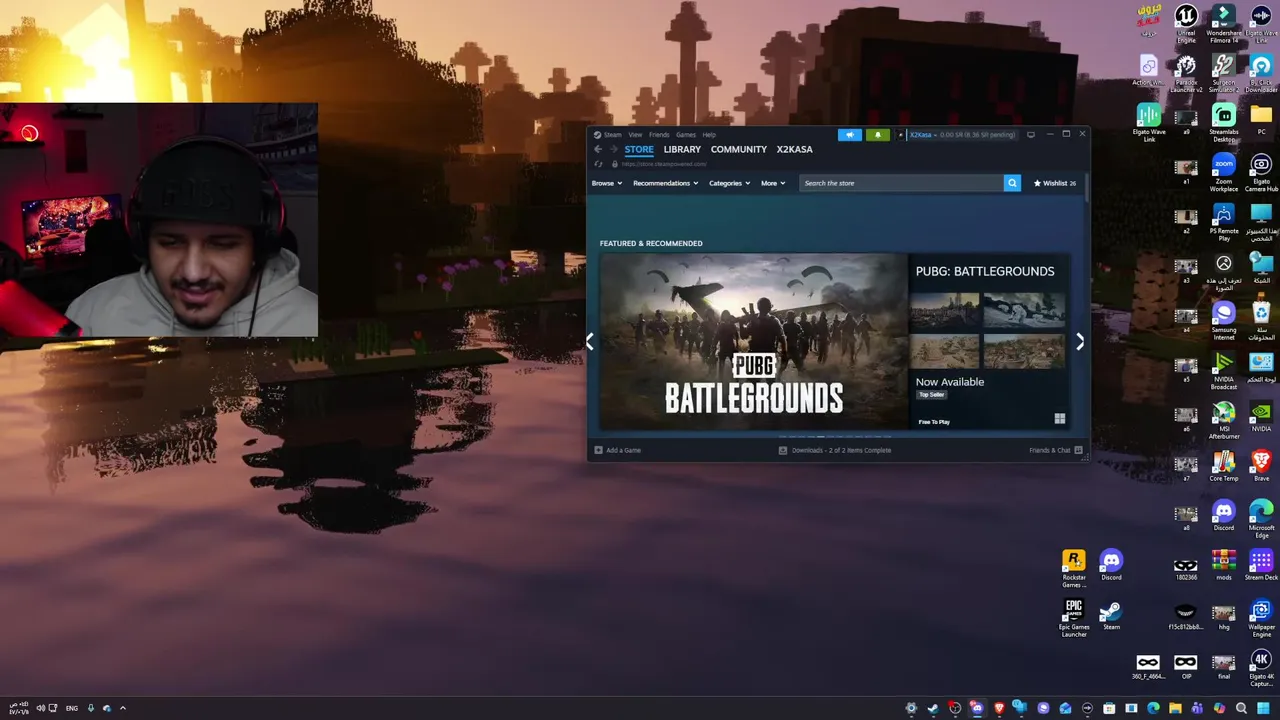Open Elgato Camera Hub shortcut
Screen dimensions: 1280x720
coord(1261,172)
